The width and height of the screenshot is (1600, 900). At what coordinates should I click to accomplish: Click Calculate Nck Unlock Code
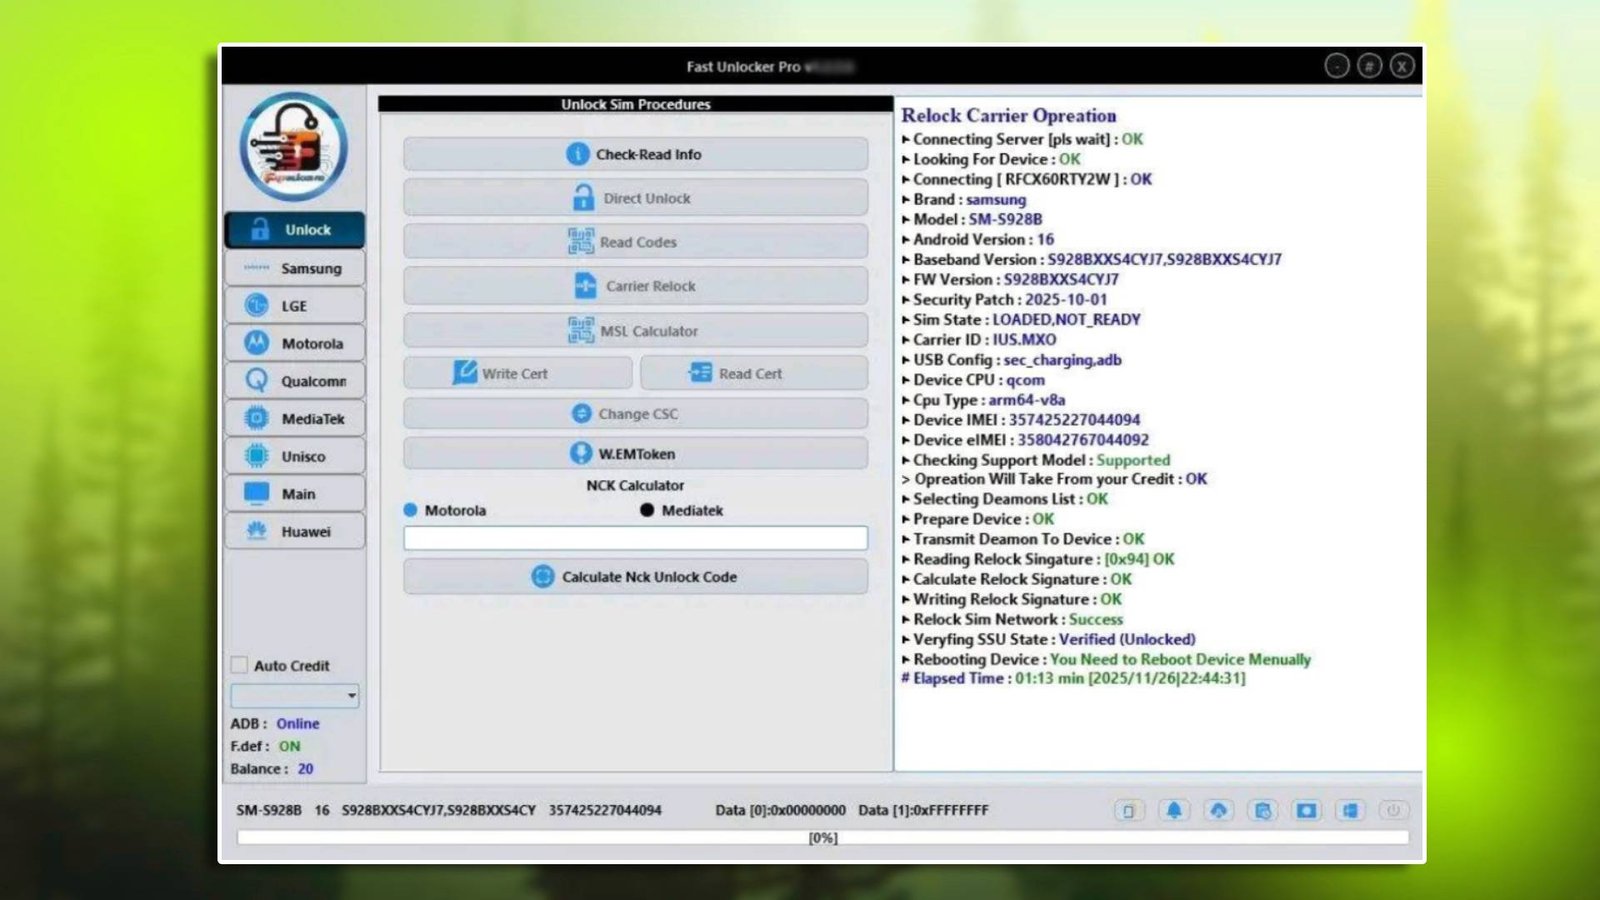[635, 576]
